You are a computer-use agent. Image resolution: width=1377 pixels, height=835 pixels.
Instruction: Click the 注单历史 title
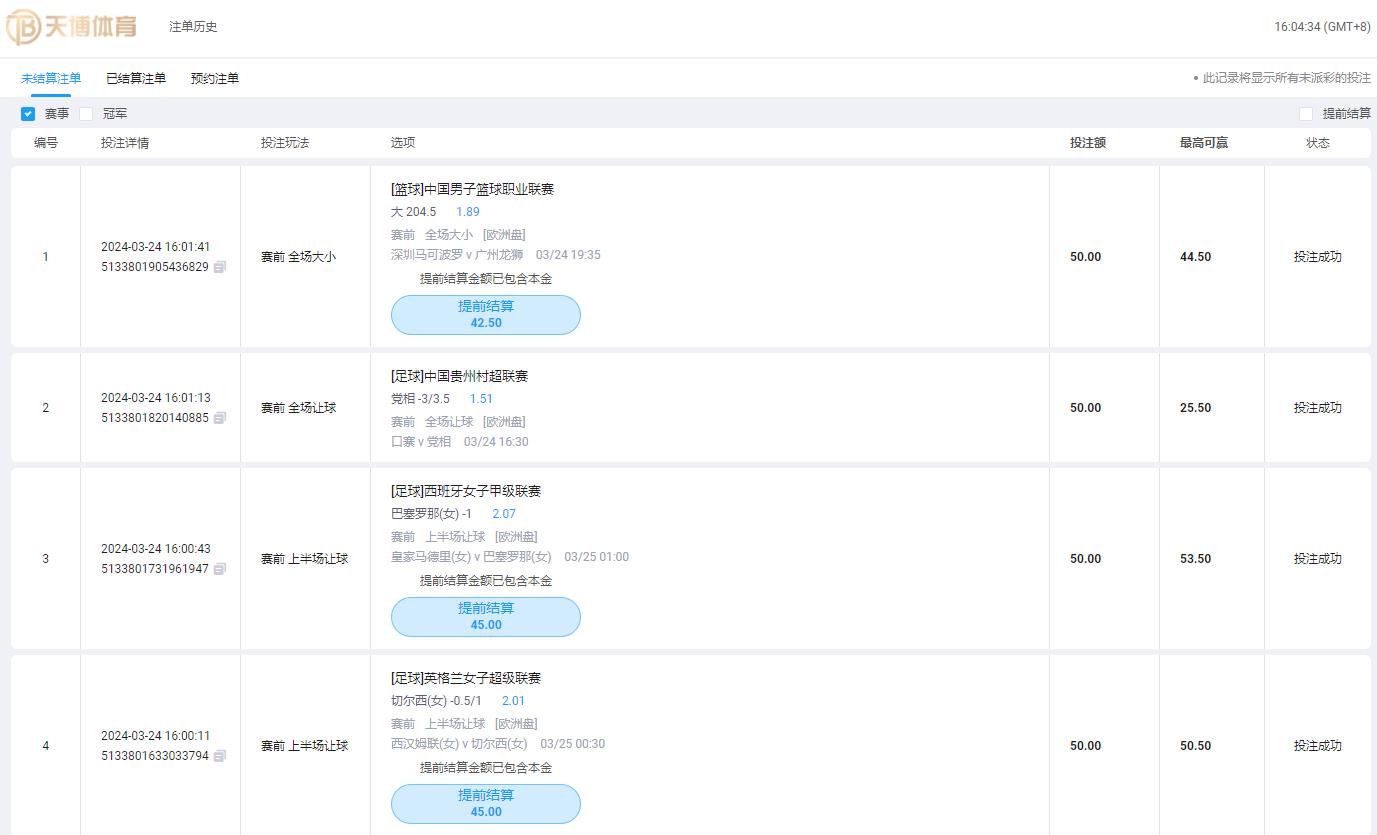[x=193, y=27]
